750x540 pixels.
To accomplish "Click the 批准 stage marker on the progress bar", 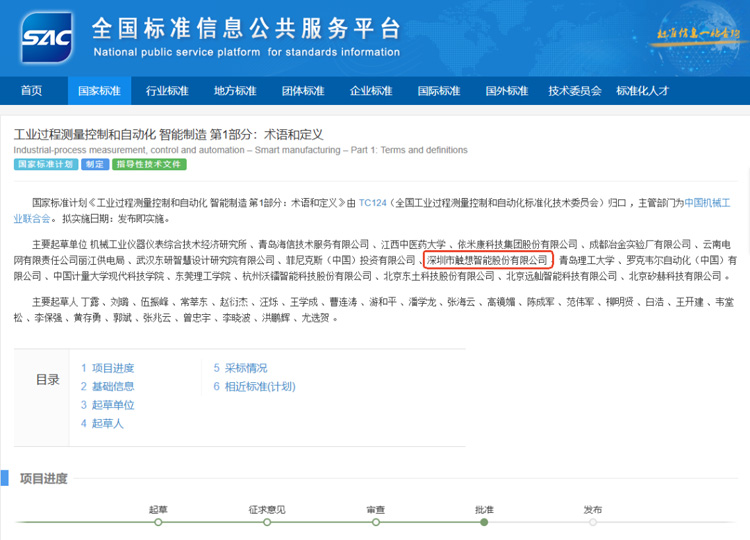I will coord(484,521).
